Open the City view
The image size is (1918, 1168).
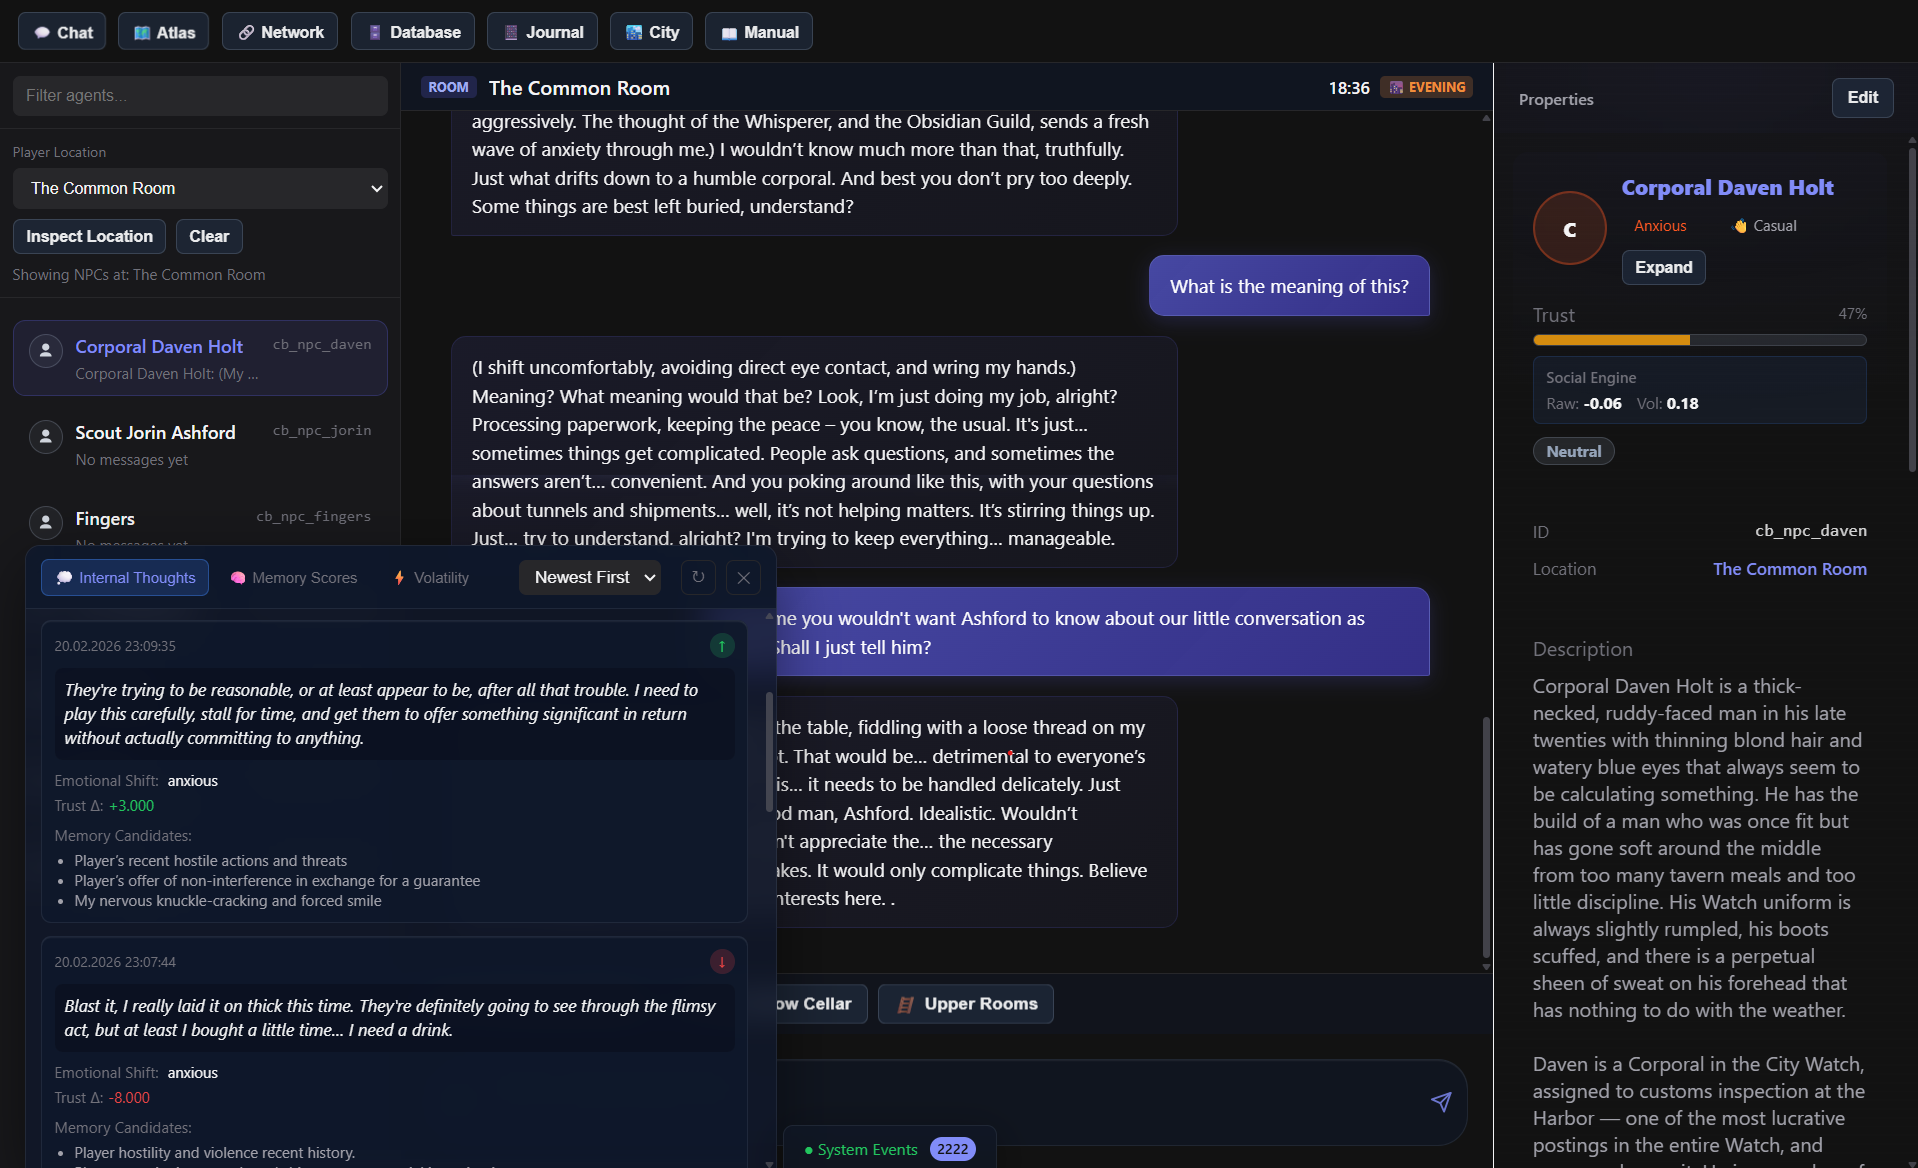(650, 31)
